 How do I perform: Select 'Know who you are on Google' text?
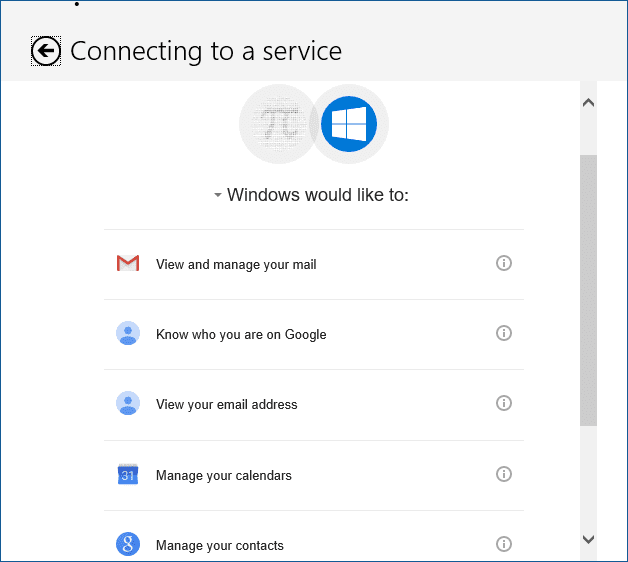241,334
